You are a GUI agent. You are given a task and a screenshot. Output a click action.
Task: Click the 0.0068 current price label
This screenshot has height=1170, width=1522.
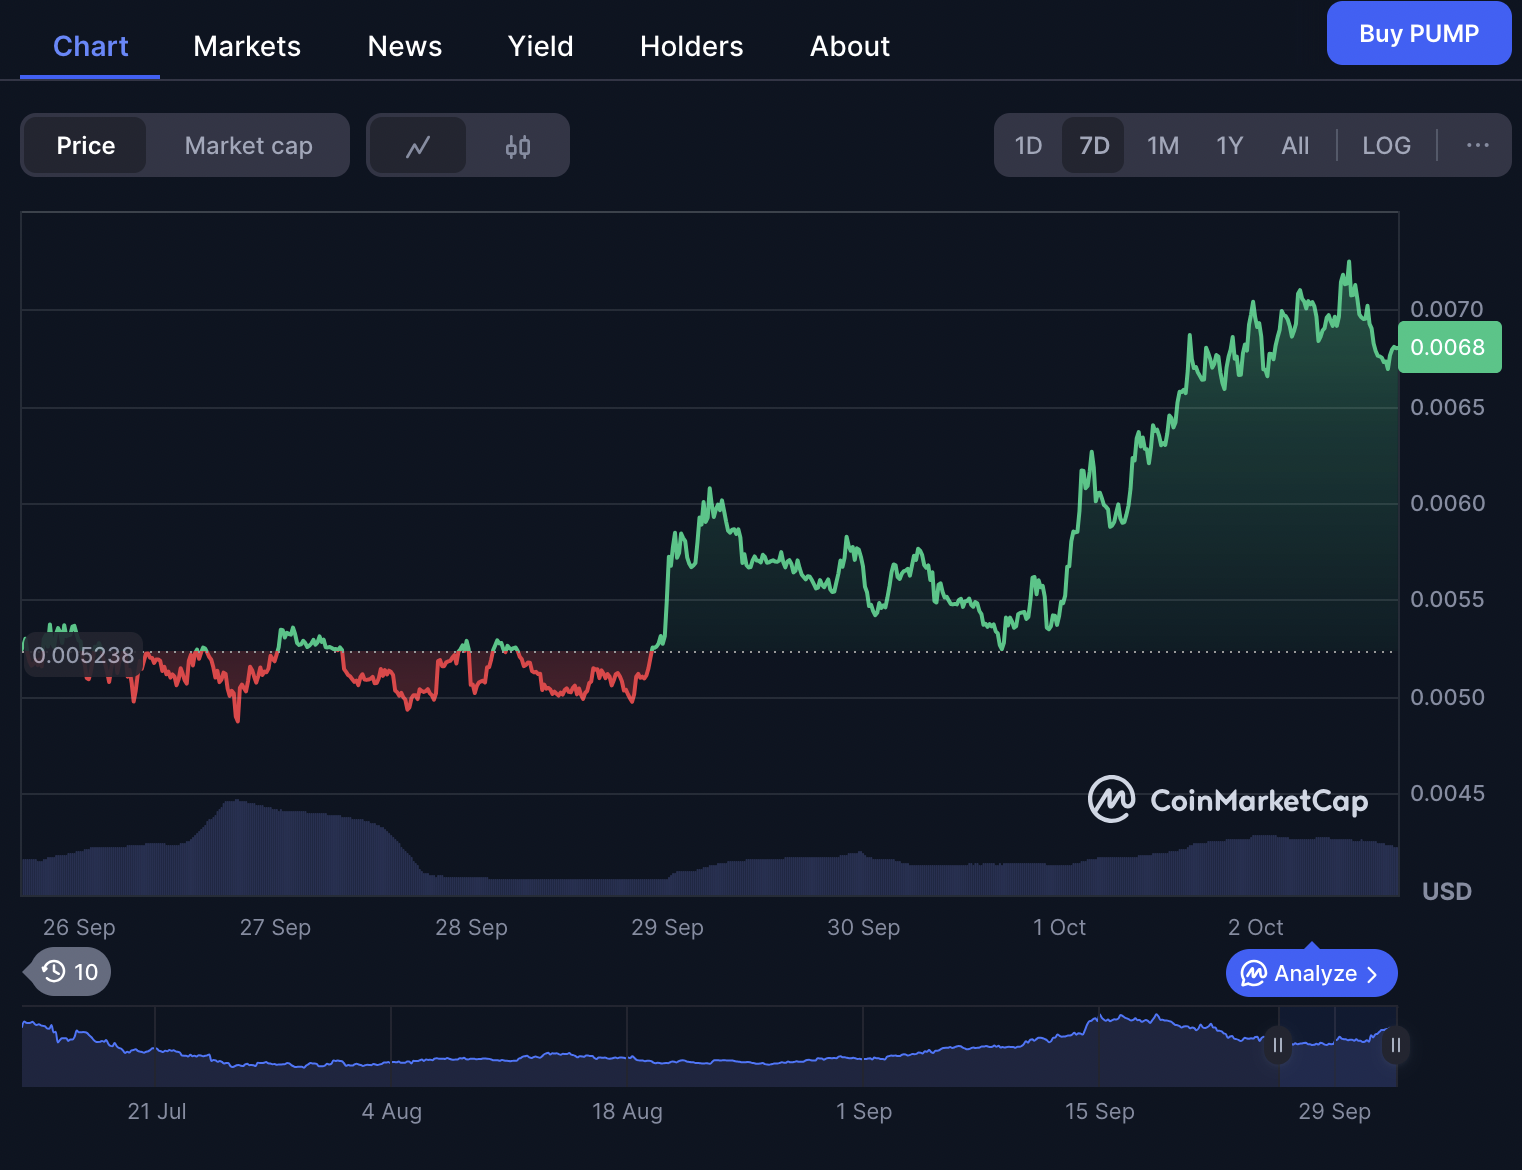1448,347
